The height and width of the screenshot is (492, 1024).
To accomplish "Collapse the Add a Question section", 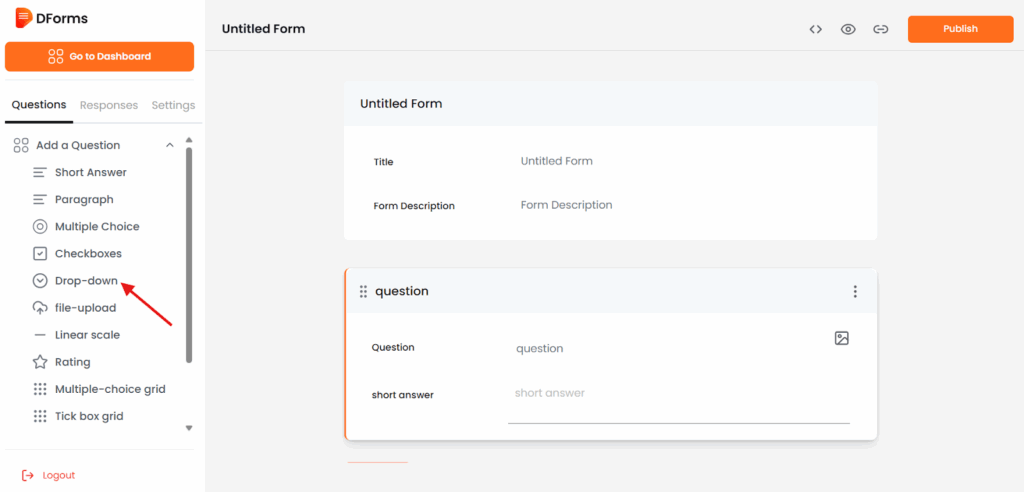I will (170, 145).
